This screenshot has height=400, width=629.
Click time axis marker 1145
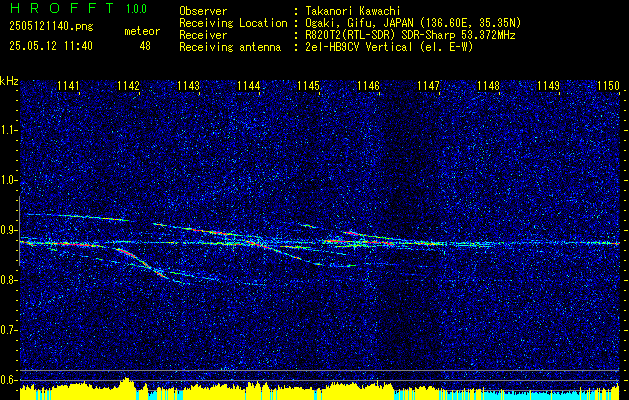click(x=309, y=86)
